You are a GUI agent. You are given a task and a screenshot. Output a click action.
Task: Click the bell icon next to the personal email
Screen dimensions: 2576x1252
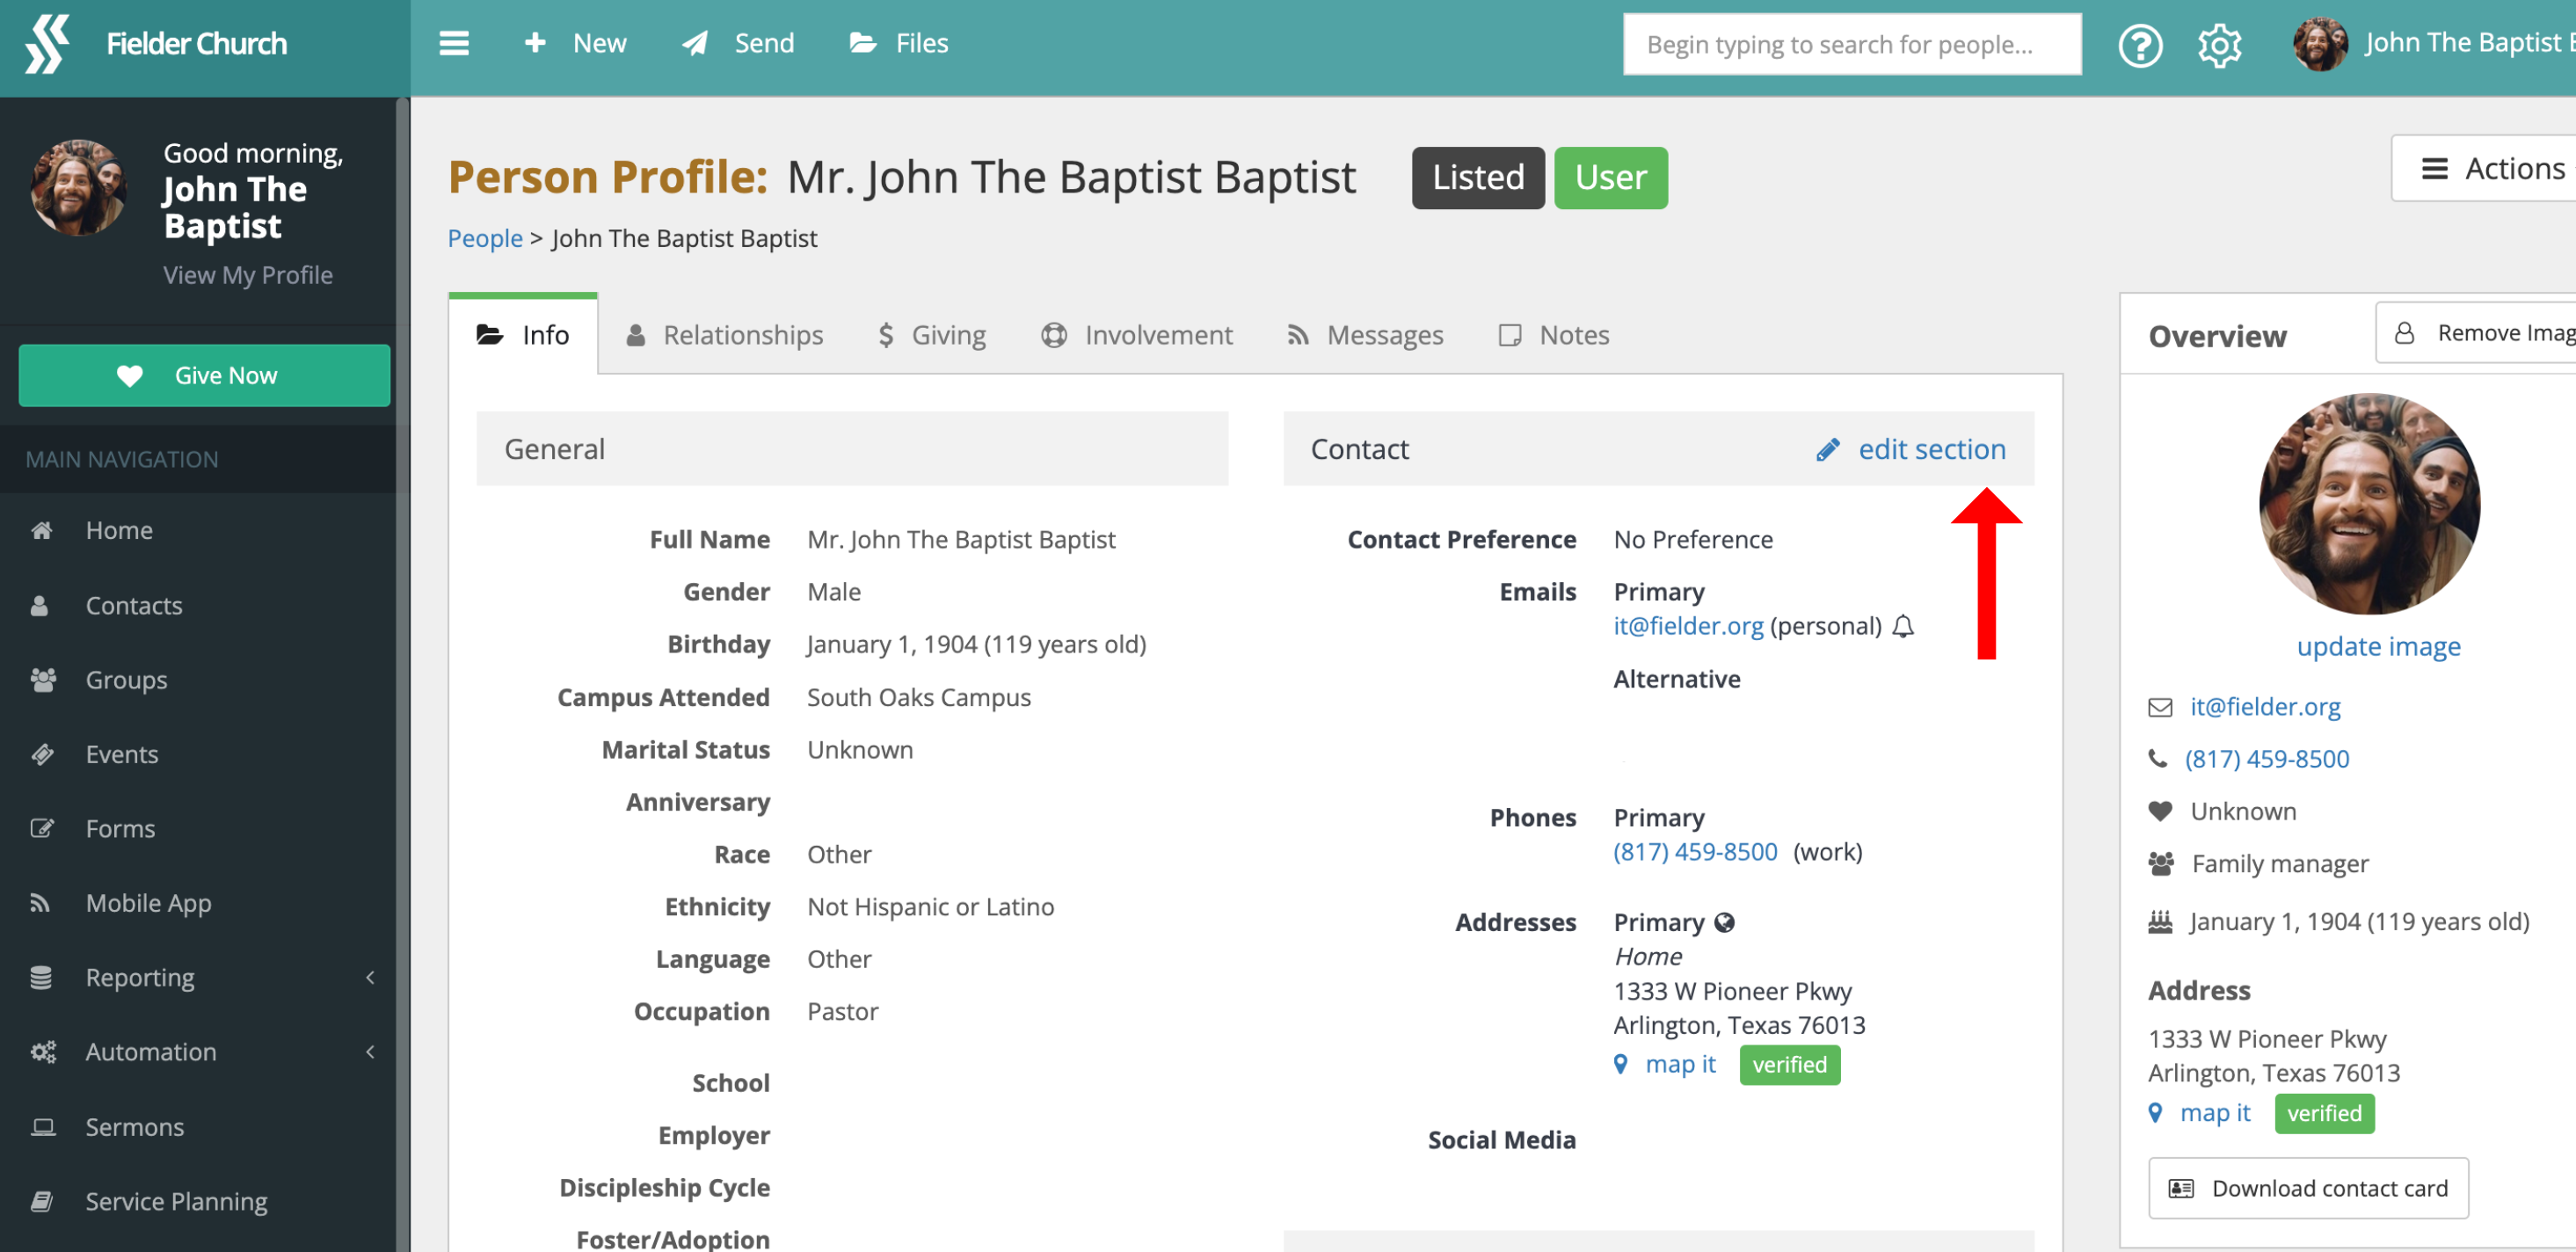1904,626
